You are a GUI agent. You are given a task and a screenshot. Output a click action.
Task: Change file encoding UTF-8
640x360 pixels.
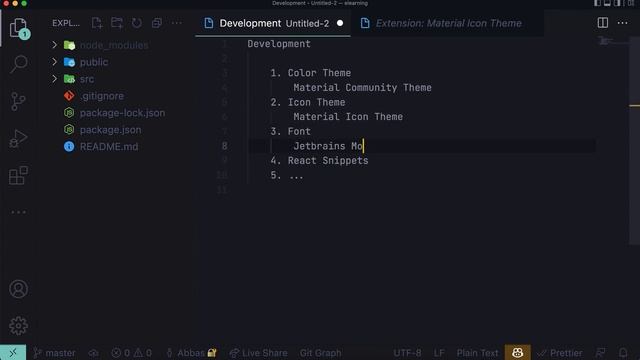click(407, 353)
